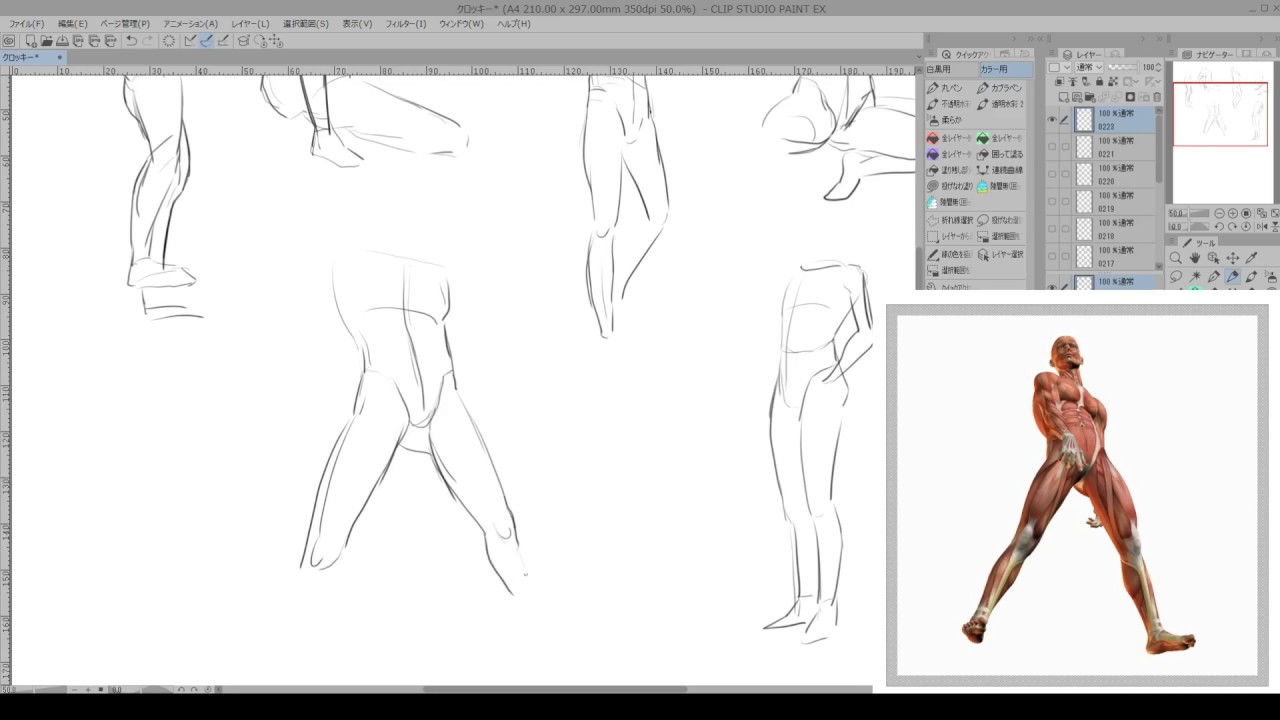
Task: Click the layer name 0220
Action: (x=1106, y=182)
